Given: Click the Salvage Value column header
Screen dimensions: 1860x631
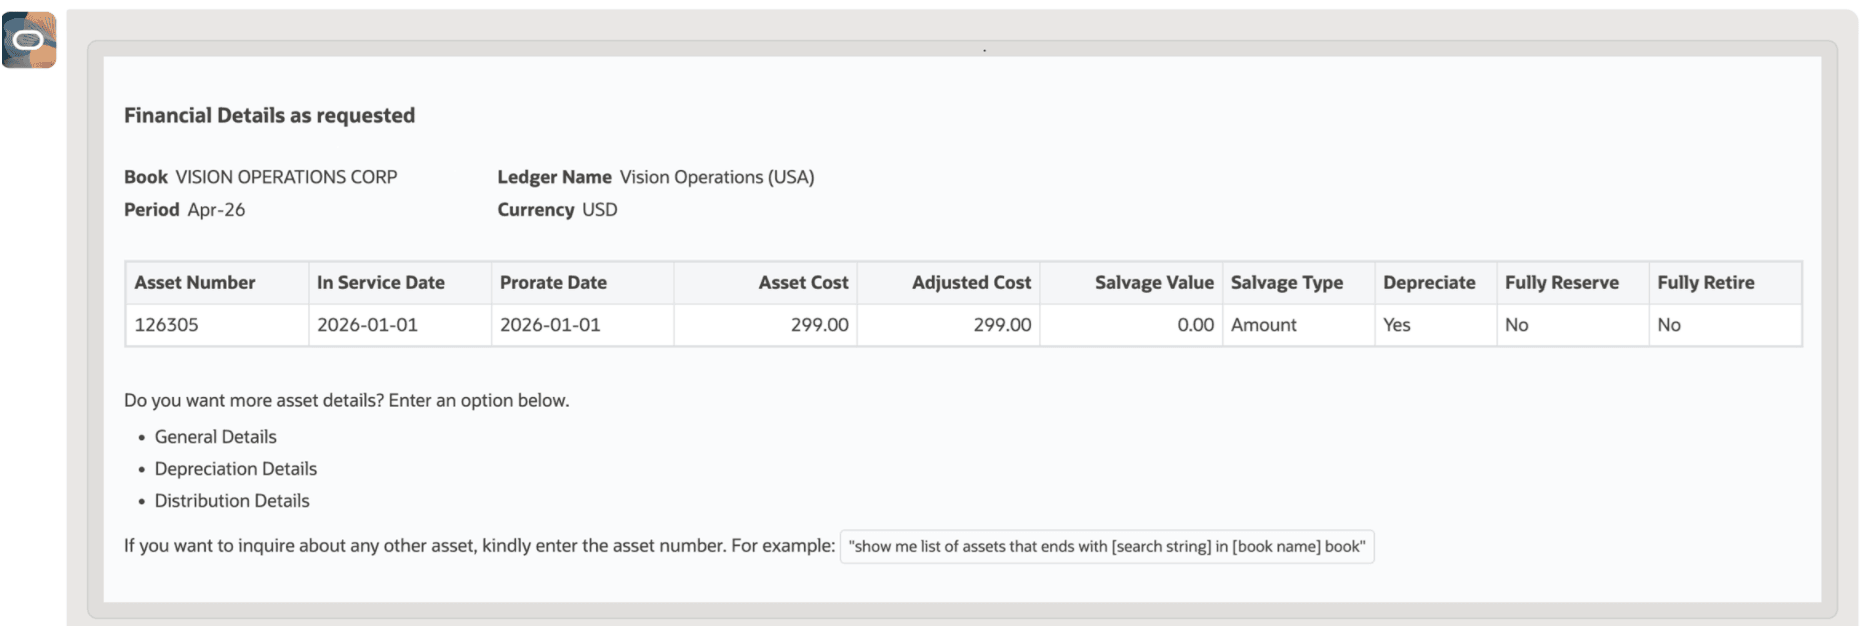Looking at the screenshot, I should pos(1131,283).
